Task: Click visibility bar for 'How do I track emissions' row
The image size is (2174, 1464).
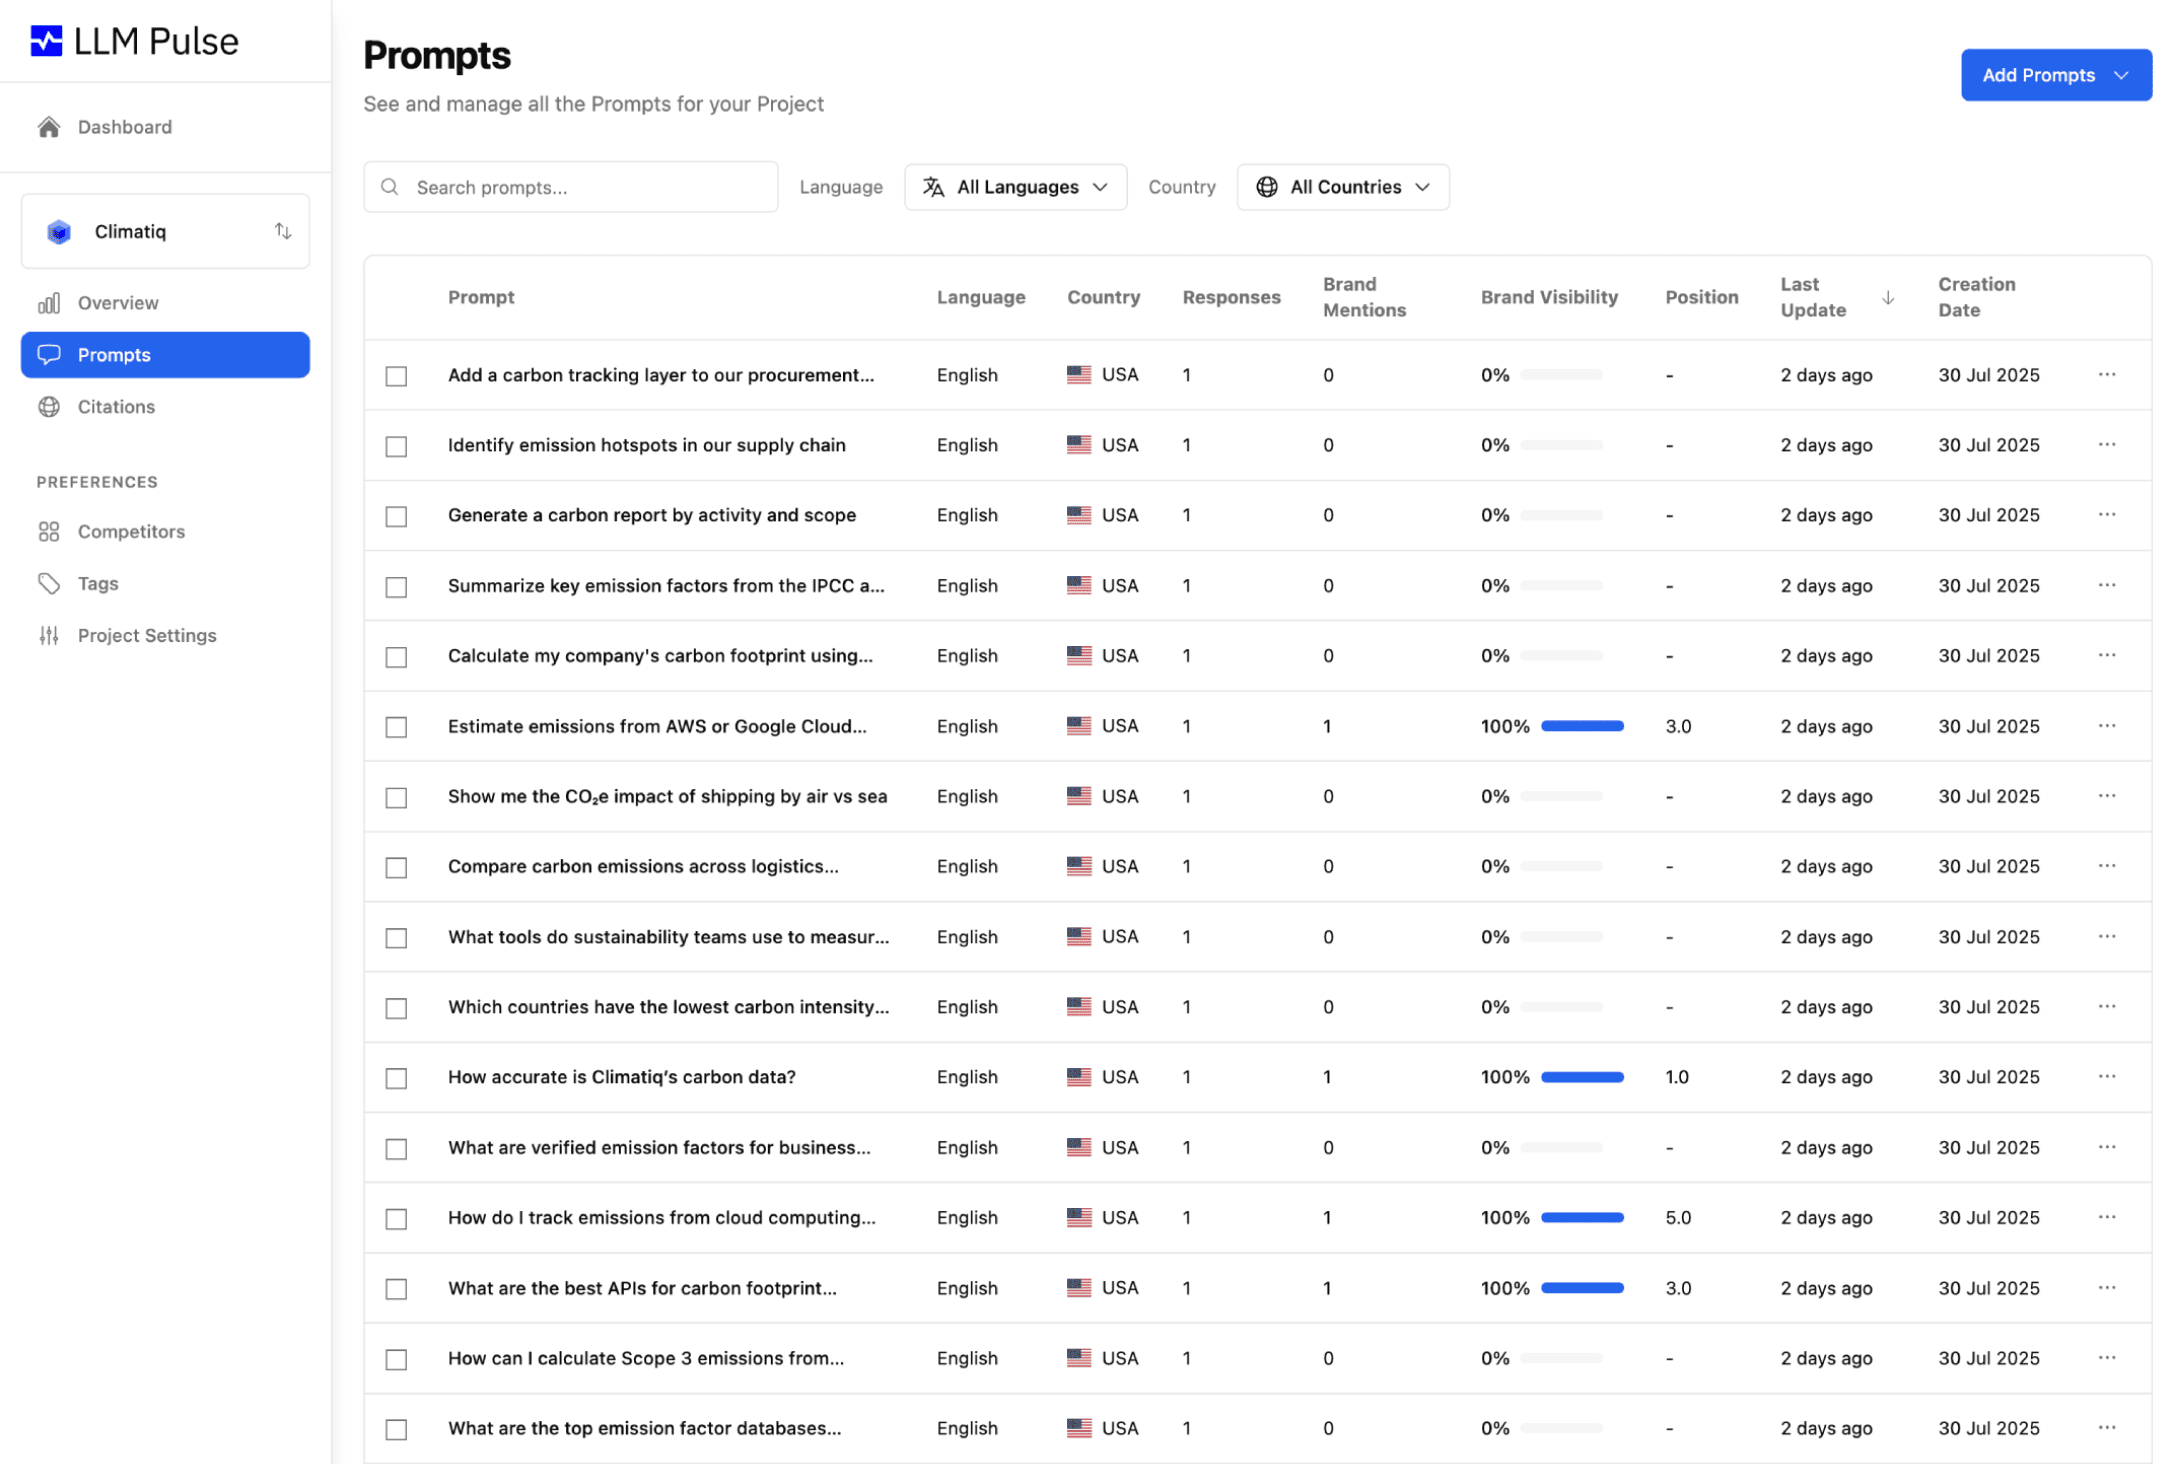Action: (1582, 1218)
